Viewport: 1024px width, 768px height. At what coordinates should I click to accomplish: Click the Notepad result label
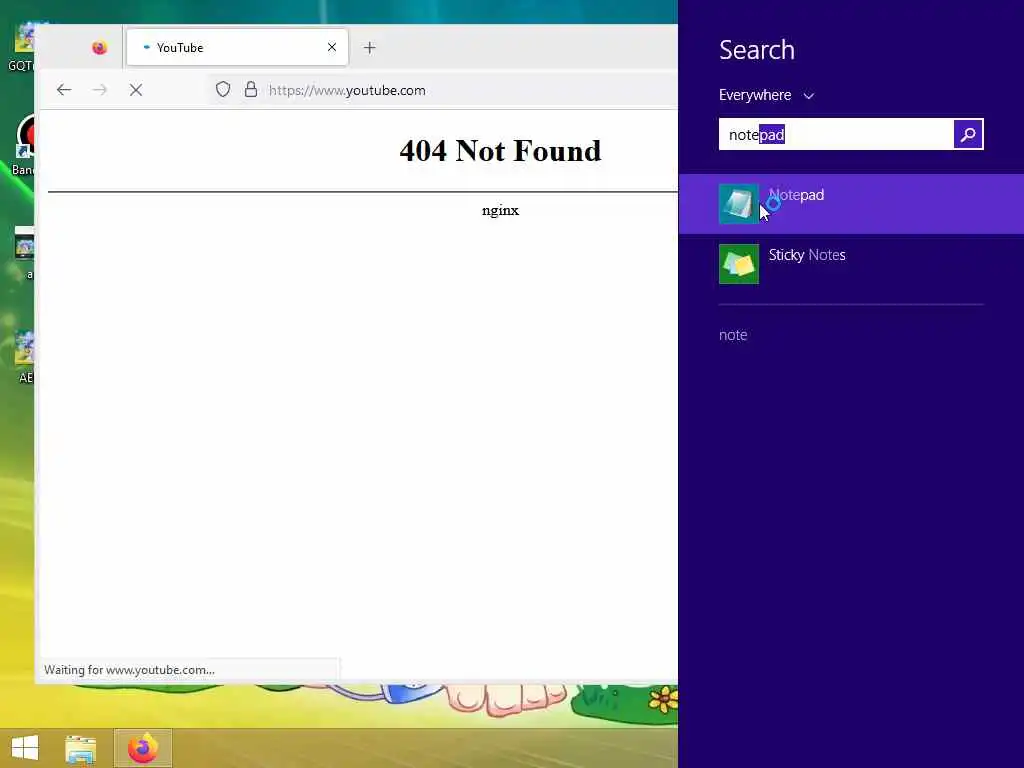[x=796, y=195]
